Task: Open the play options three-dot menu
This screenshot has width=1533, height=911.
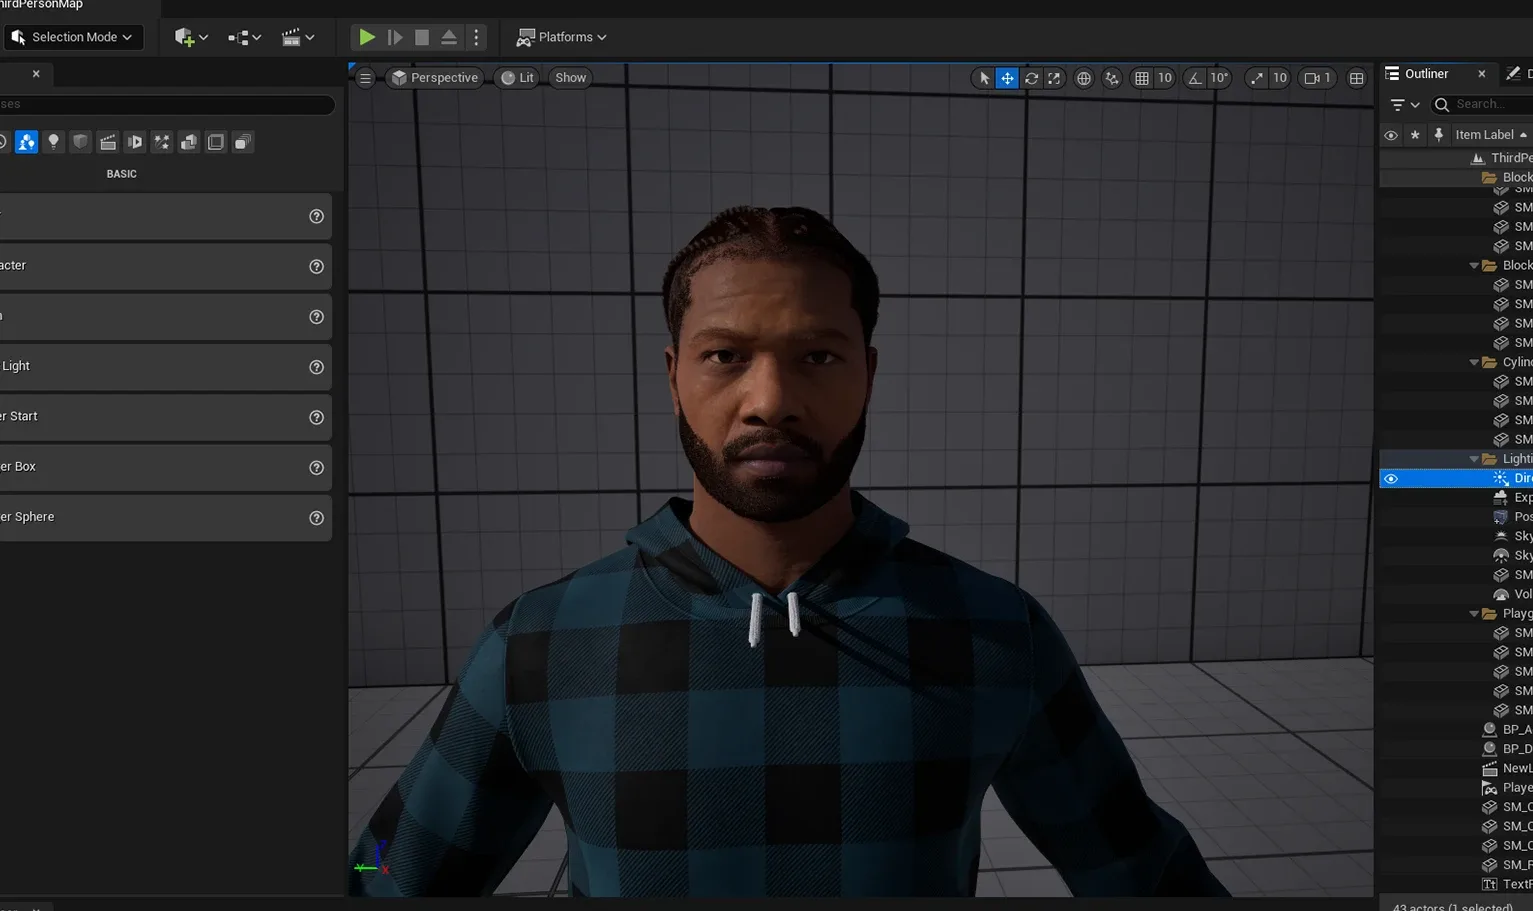Action: 476,37
